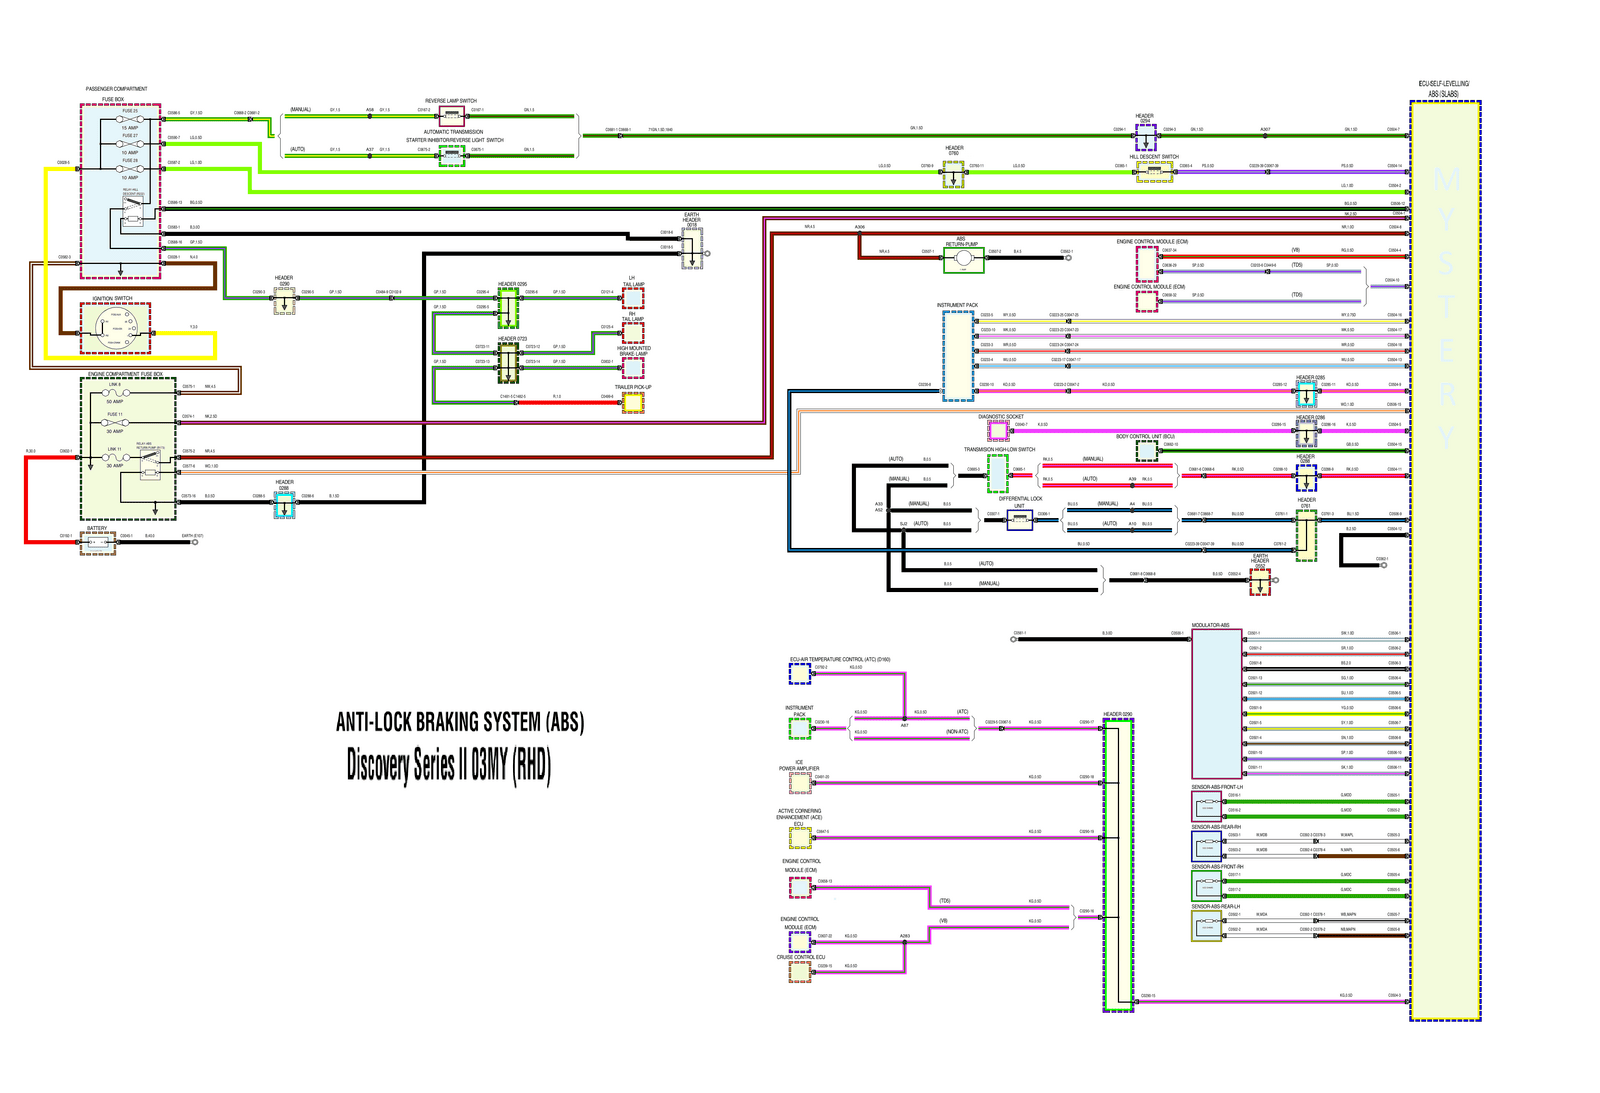Click the Battery symbol
The width and height of the screenshot is (1600, 1093).
pyautogui.click(x=98, y=542)
